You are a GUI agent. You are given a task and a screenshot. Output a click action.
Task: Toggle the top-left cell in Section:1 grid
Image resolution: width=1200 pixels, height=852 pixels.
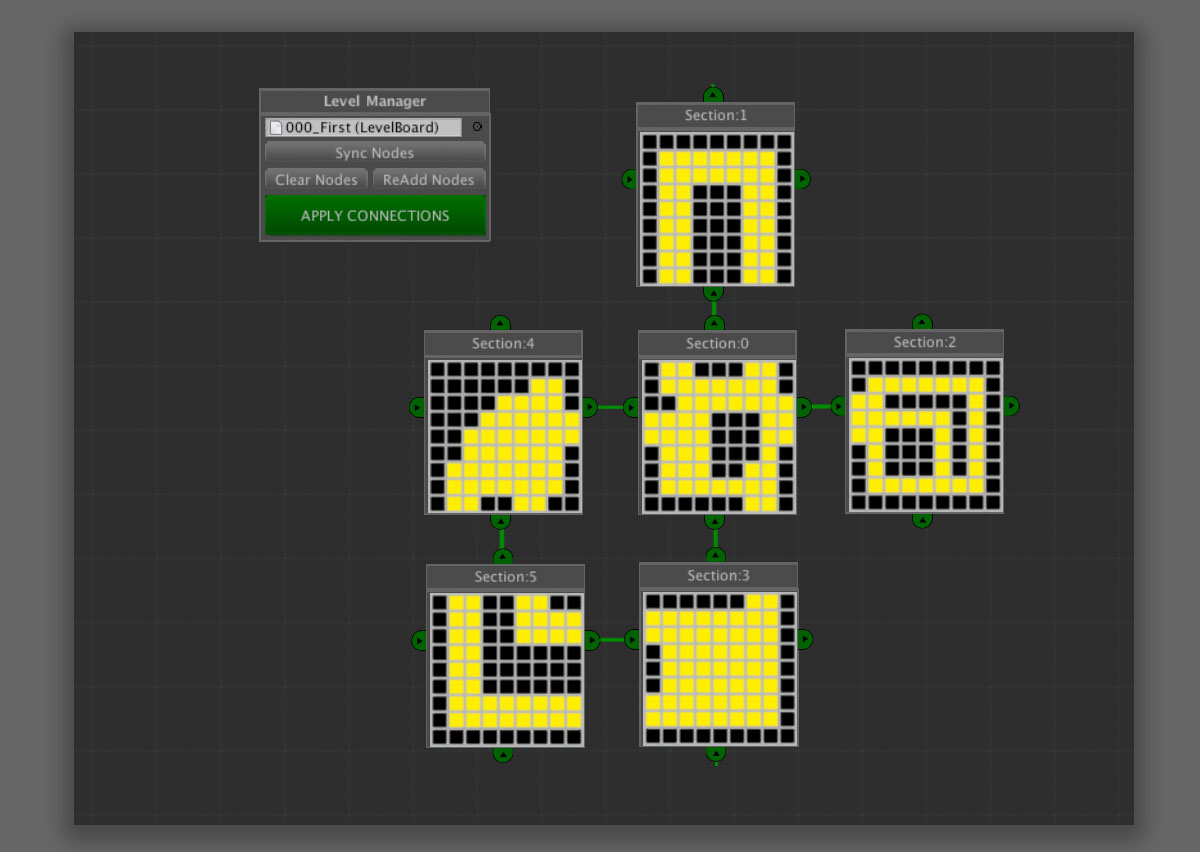(650, 141)
